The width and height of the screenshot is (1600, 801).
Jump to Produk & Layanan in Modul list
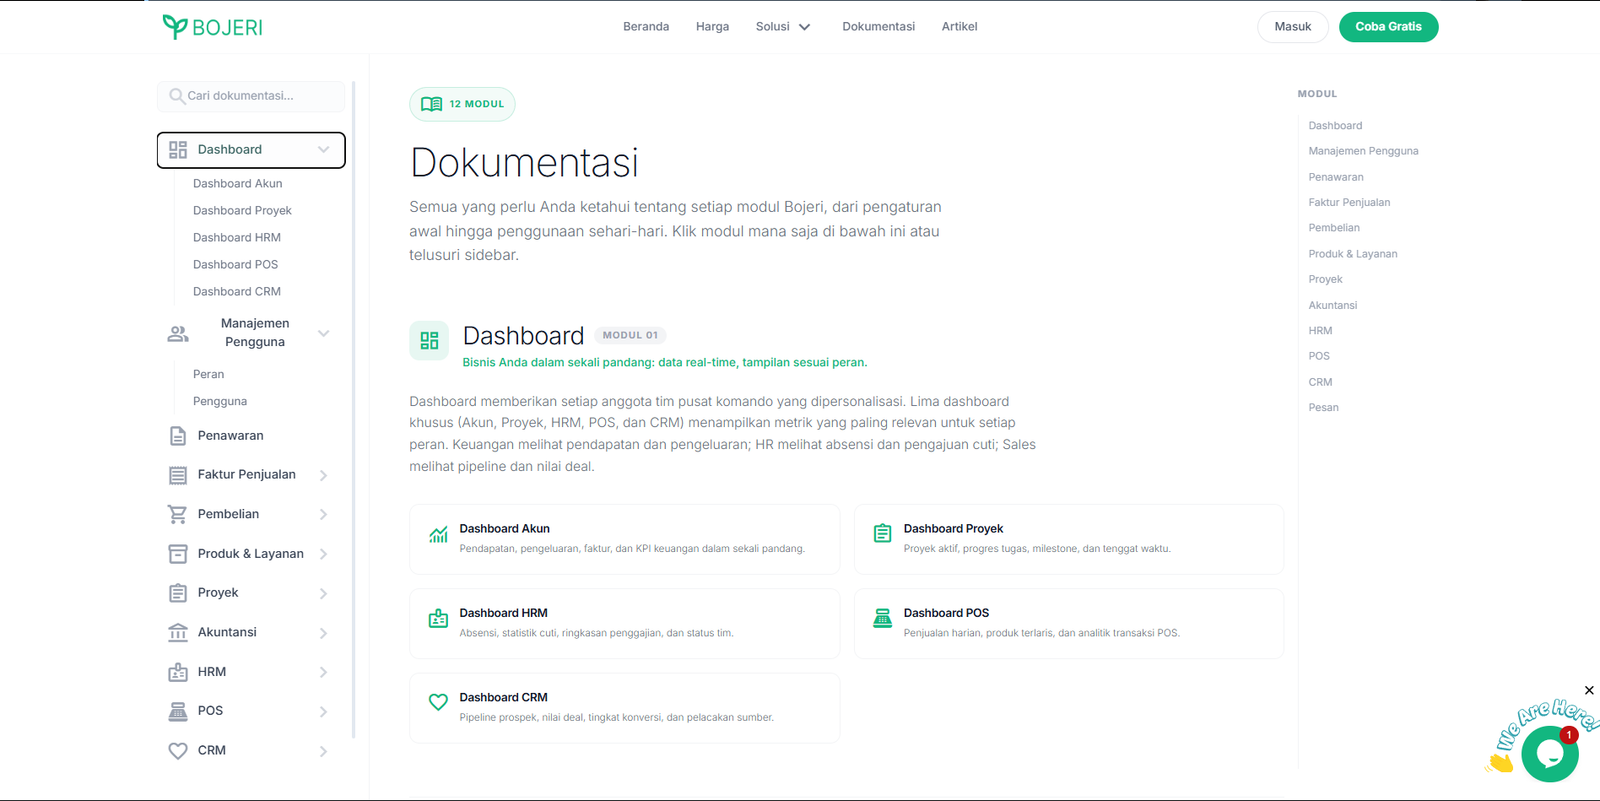pyautogui.click(x=1353, y=254)
